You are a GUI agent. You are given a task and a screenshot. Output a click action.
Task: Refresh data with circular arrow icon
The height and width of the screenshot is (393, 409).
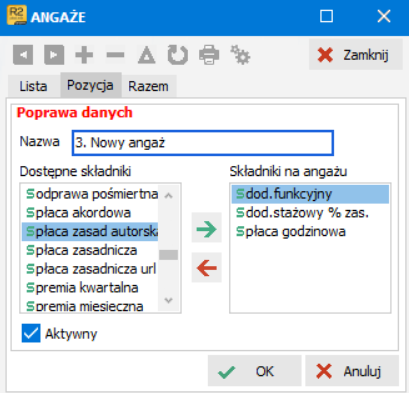point(178,55)
